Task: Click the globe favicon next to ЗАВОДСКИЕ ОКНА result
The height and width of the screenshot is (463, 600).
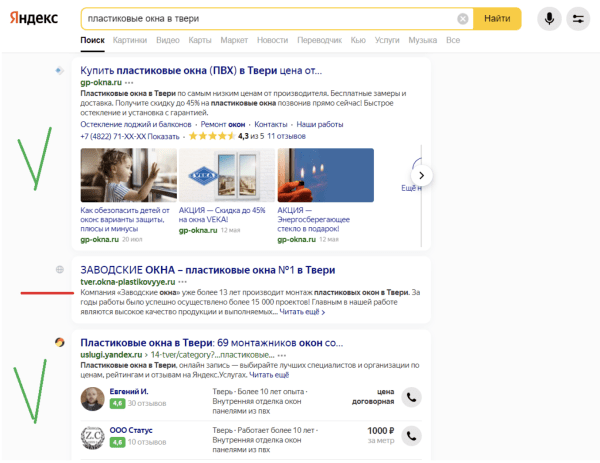Action: tap(60, 270)
